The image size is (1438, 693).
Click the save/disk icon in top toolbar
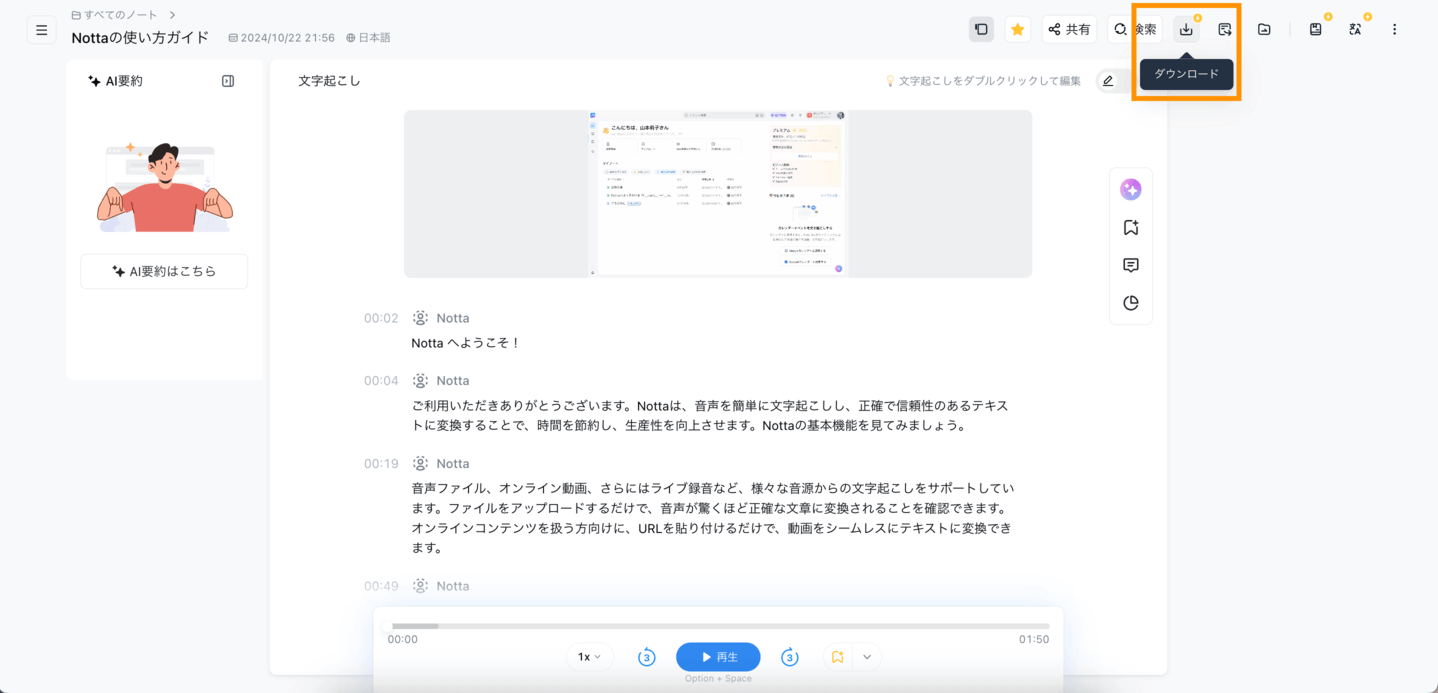click(x=1316, y=30)
